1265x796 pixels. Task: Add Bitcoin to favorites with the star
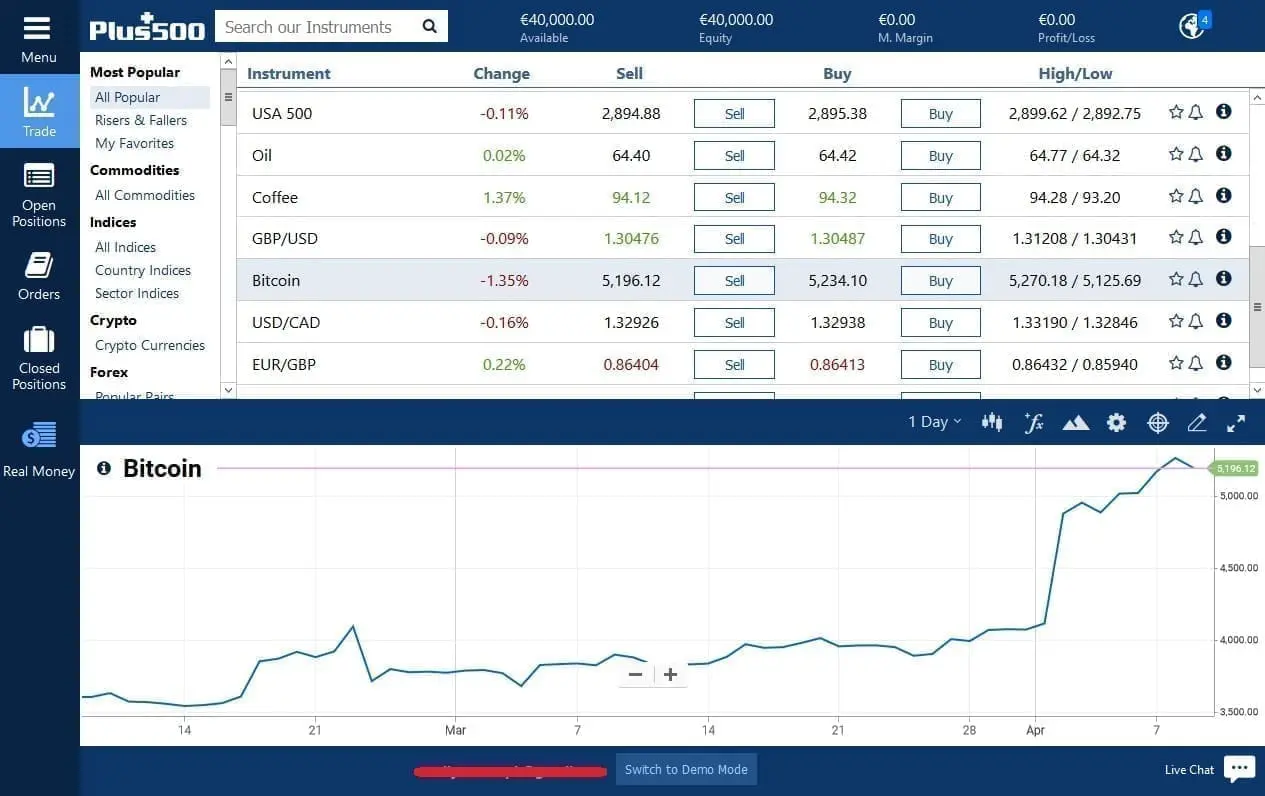[x=1175, y=280]
